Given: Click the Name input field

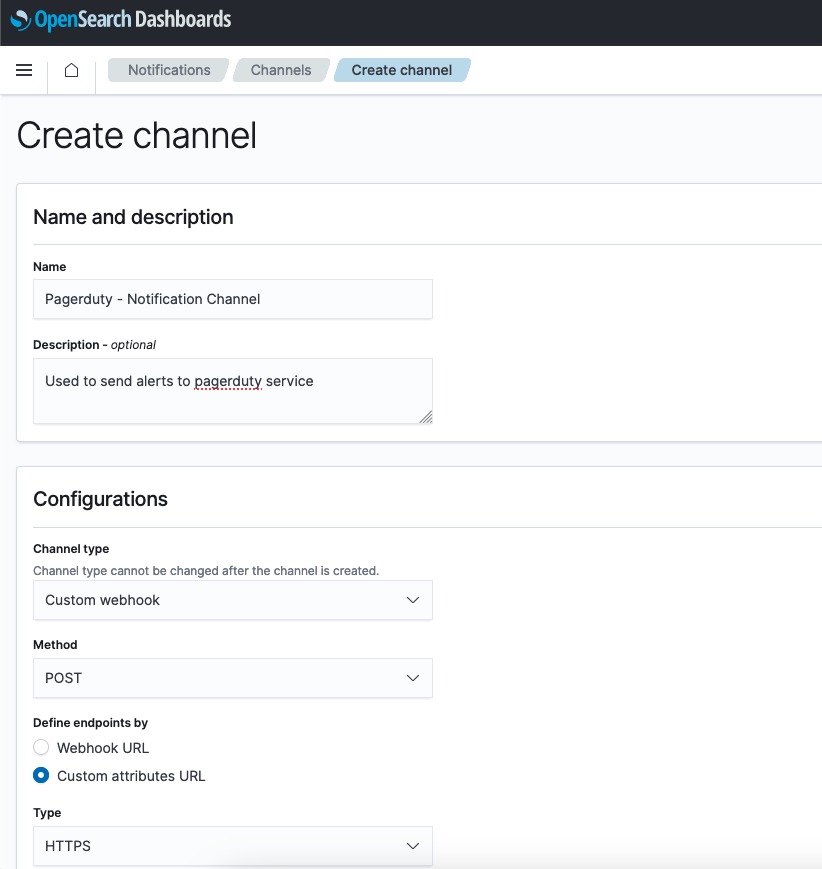Looking at the screenshot, I should [233, 299].
